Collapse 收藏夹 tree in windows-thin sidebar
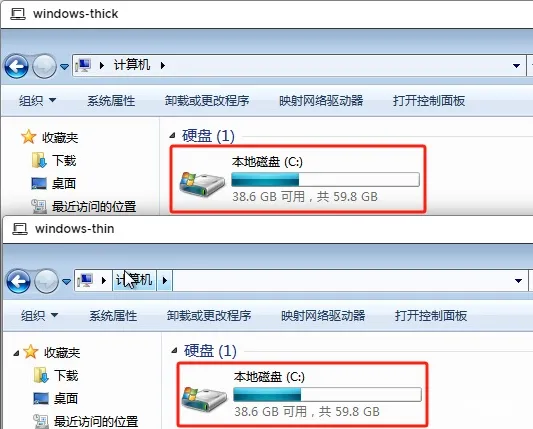 (x=16, y=353)
